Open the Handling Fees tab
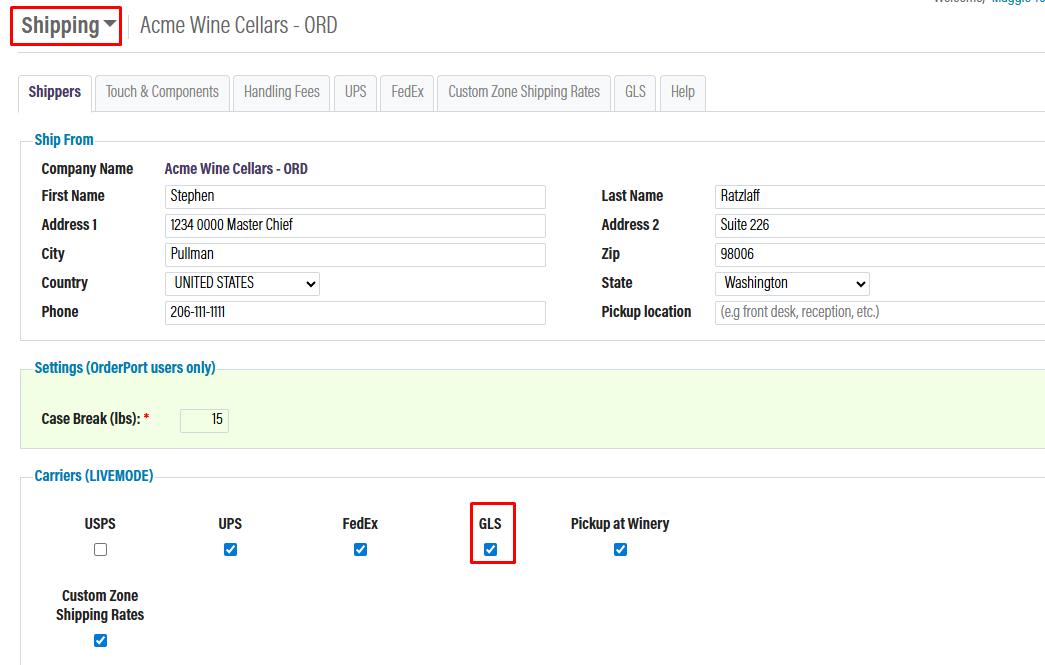 [281, 93]
